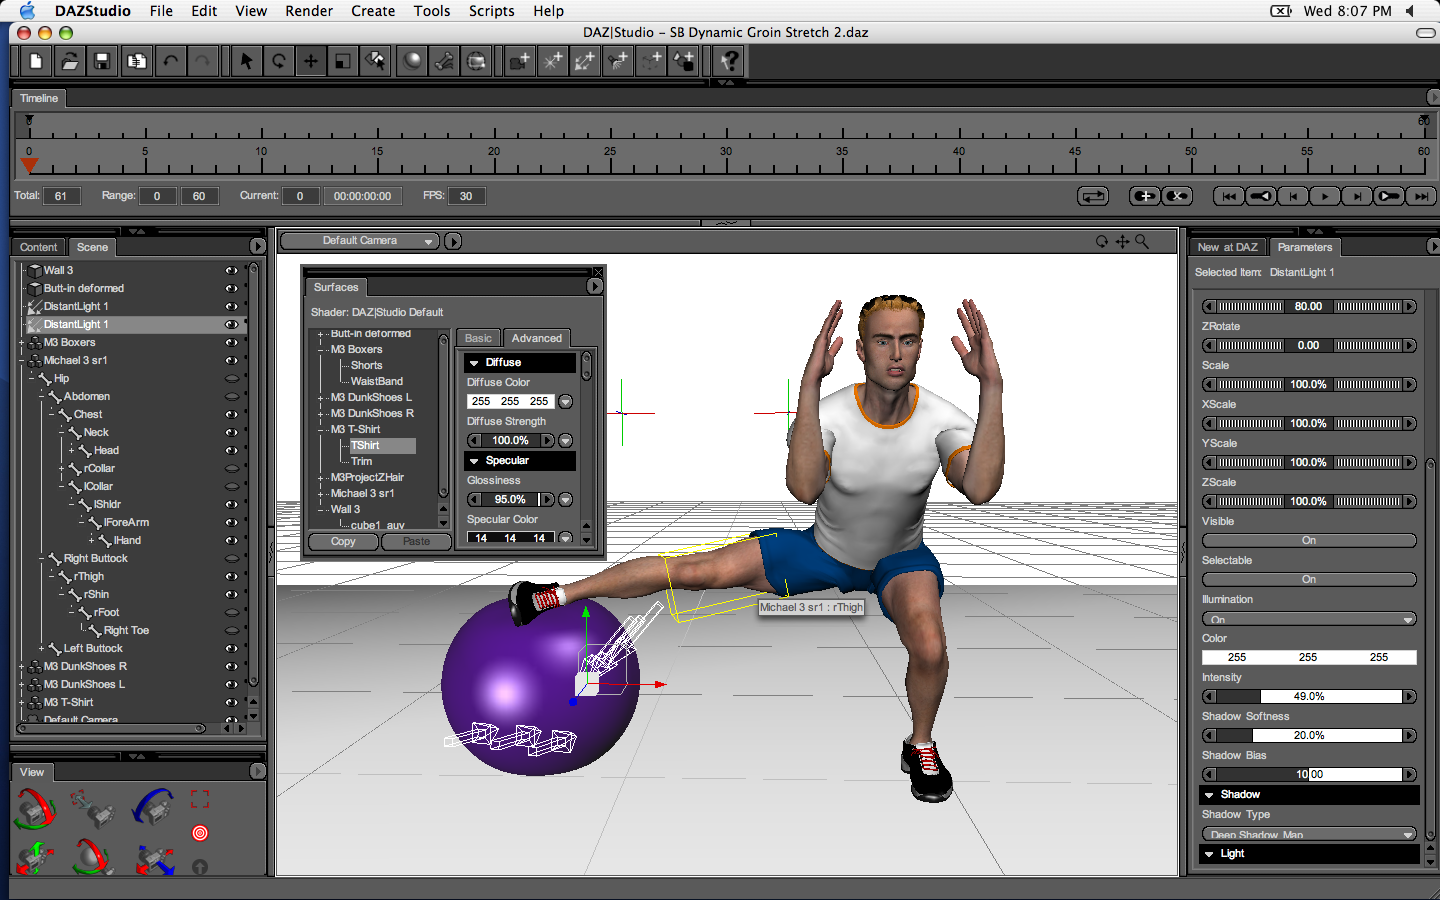1440x900 pixels.
Task: Expand the M3 Boxers scene node
Action: click(x=21, y=343)
